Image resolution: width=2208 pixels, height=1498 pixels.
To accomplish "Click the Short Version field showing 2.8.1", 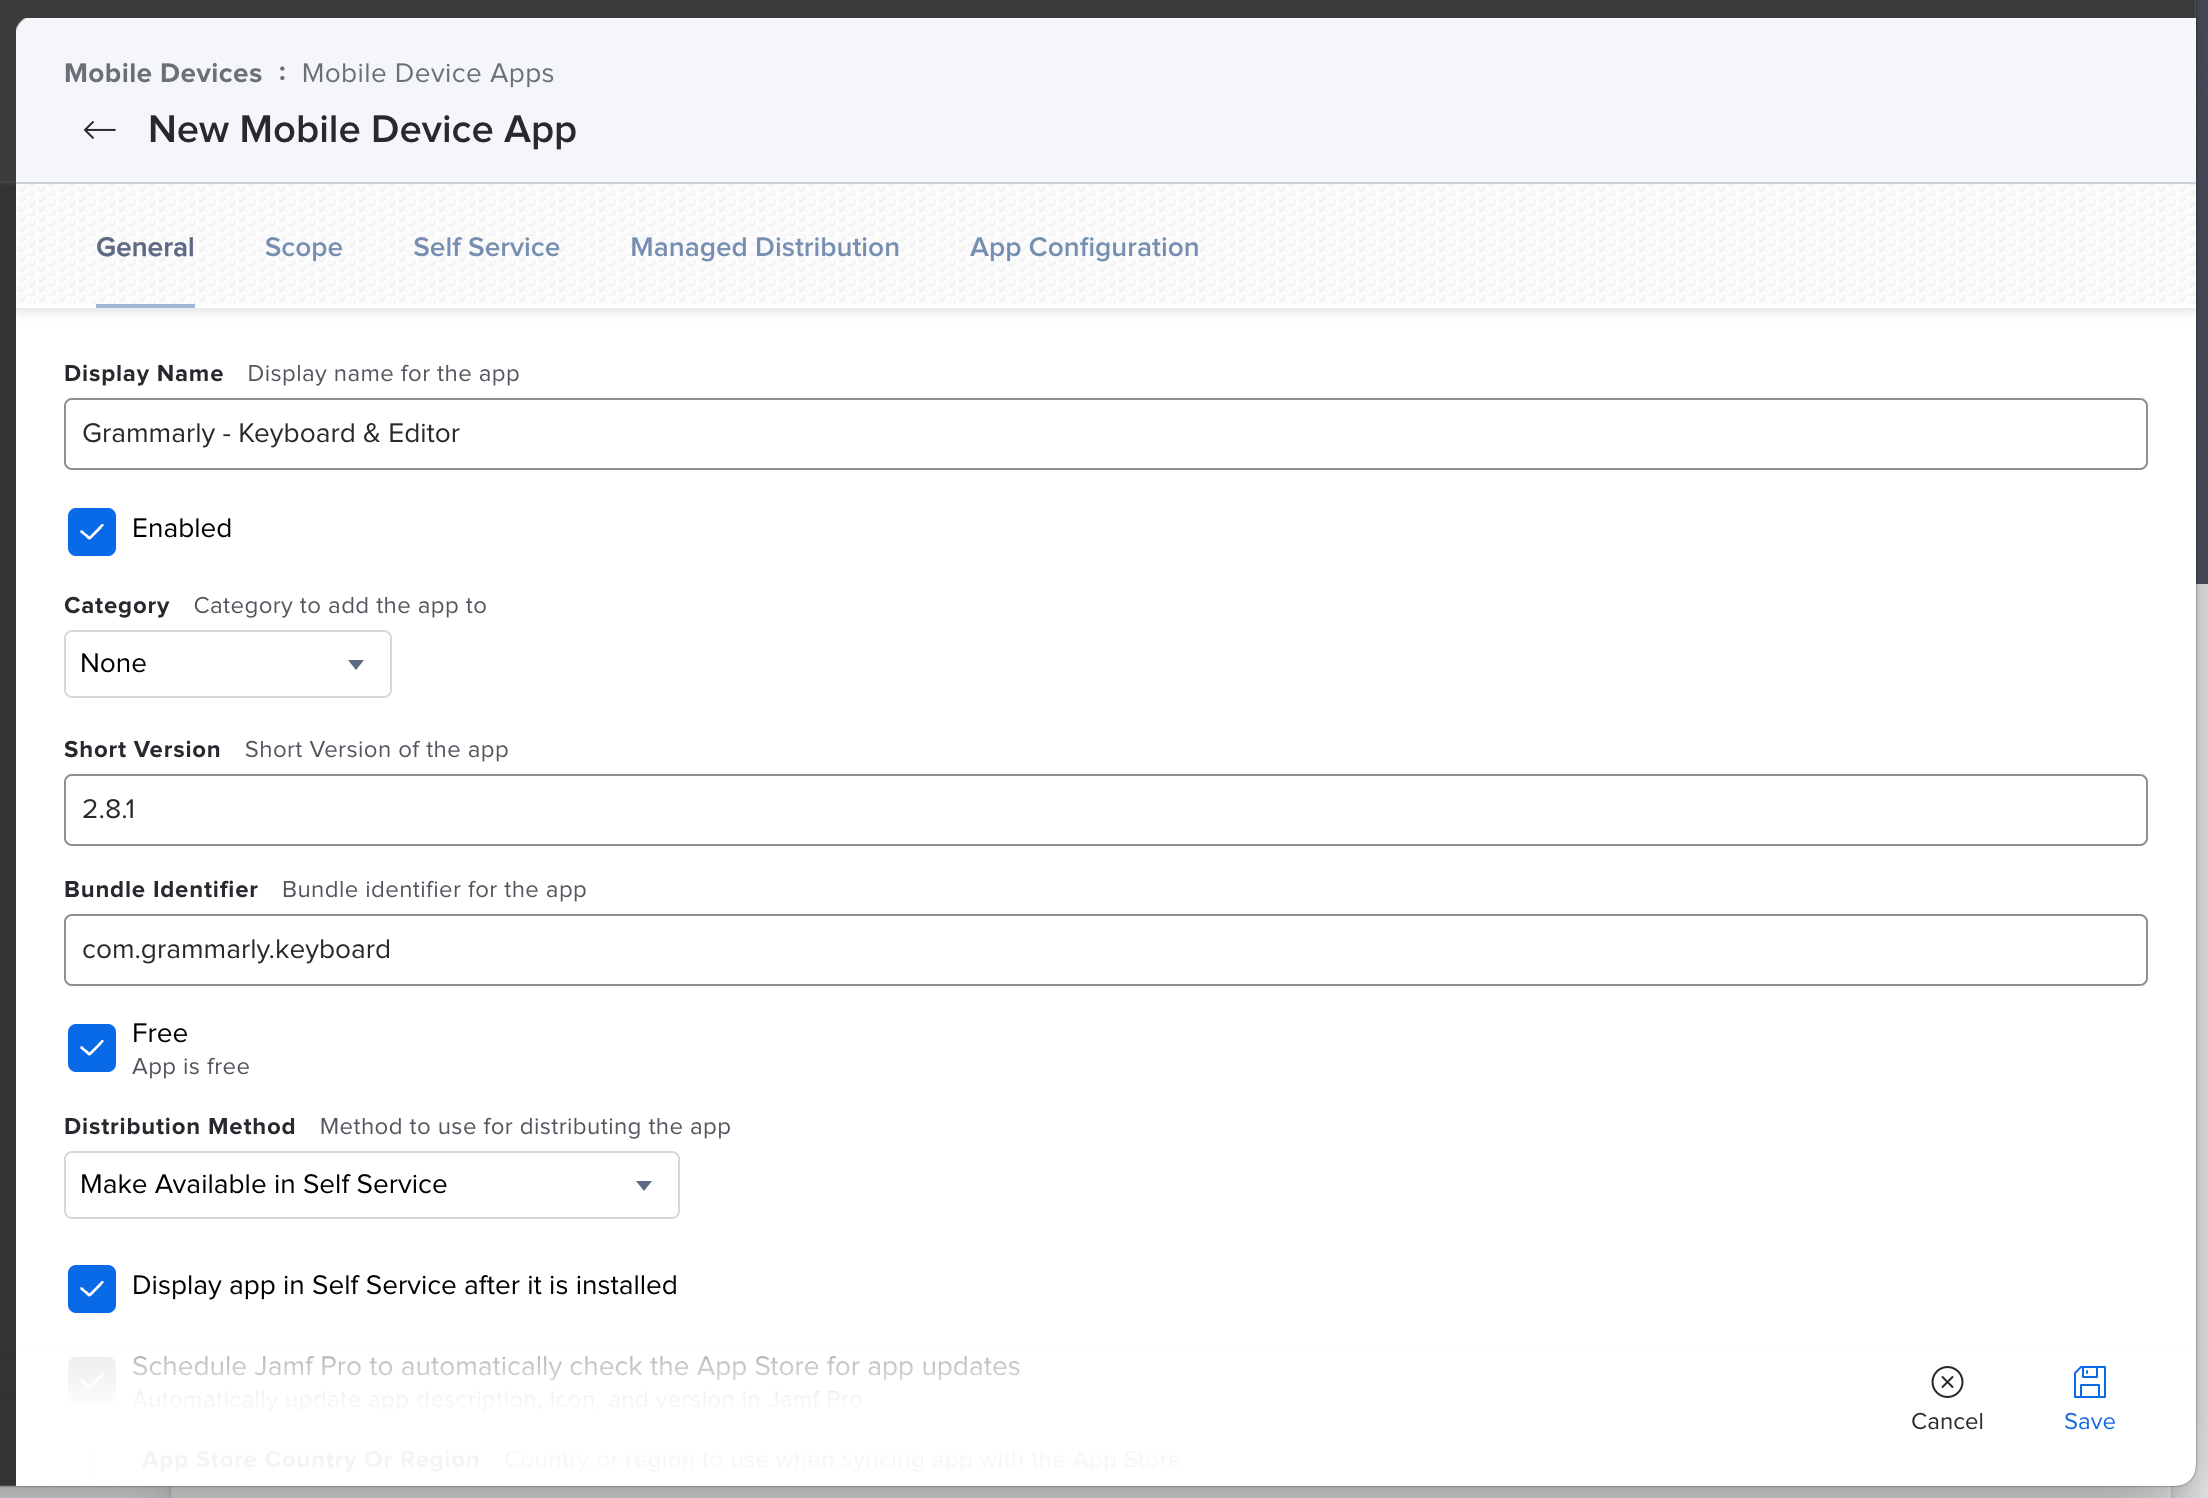I will [x=1106, y=810].
